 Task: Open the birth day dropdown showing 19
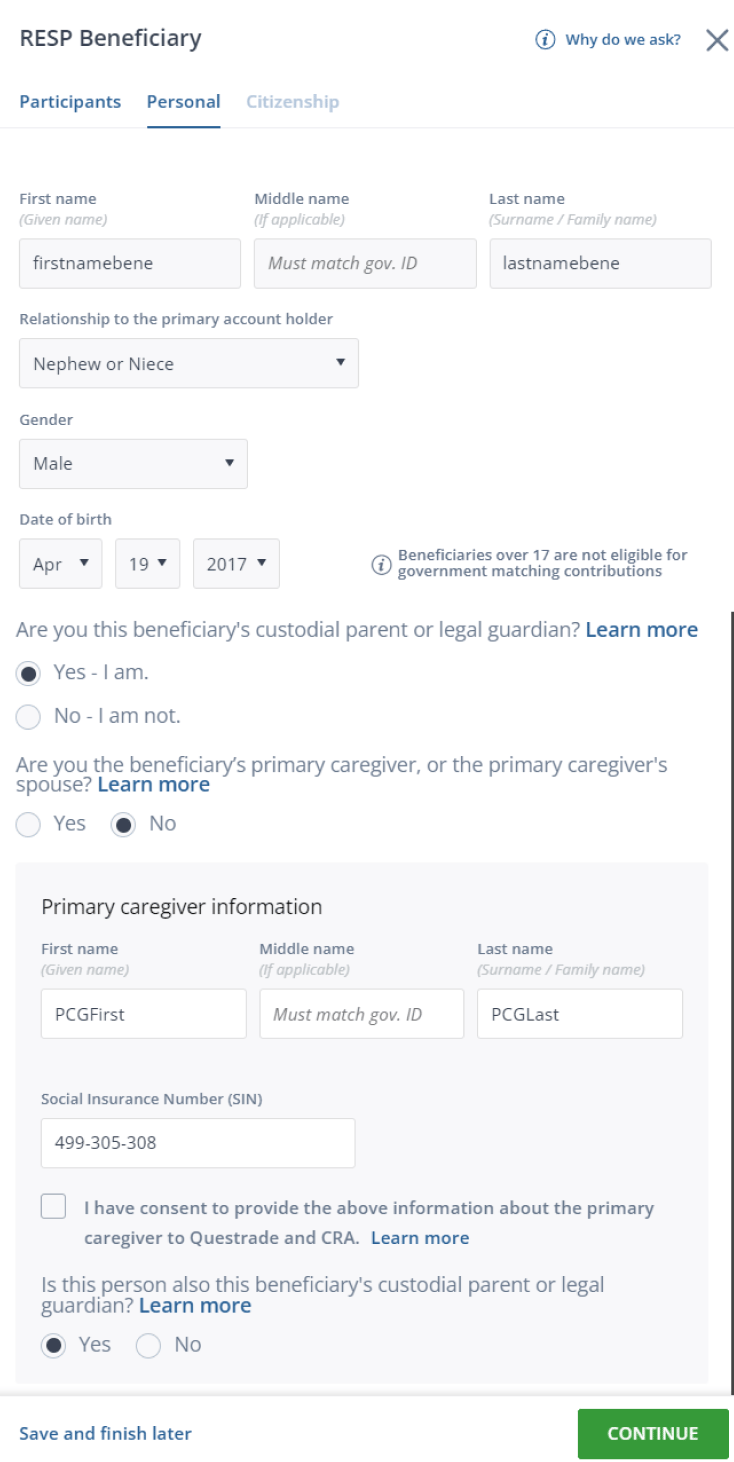pyautogui.click(x=147, y=564)
